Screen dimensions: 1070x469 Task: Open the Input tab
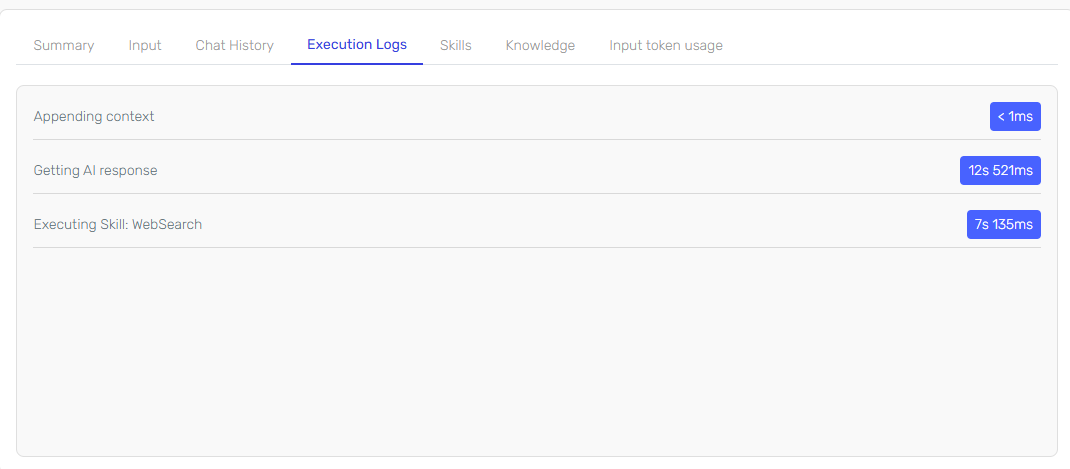[145, 46]
